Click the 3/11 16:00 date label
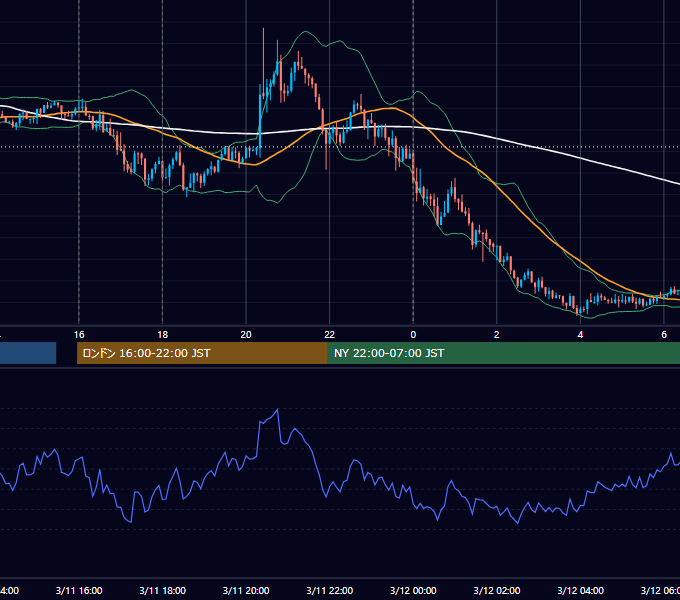Screen dimensions: 680x600 click(x=79, y=590)
